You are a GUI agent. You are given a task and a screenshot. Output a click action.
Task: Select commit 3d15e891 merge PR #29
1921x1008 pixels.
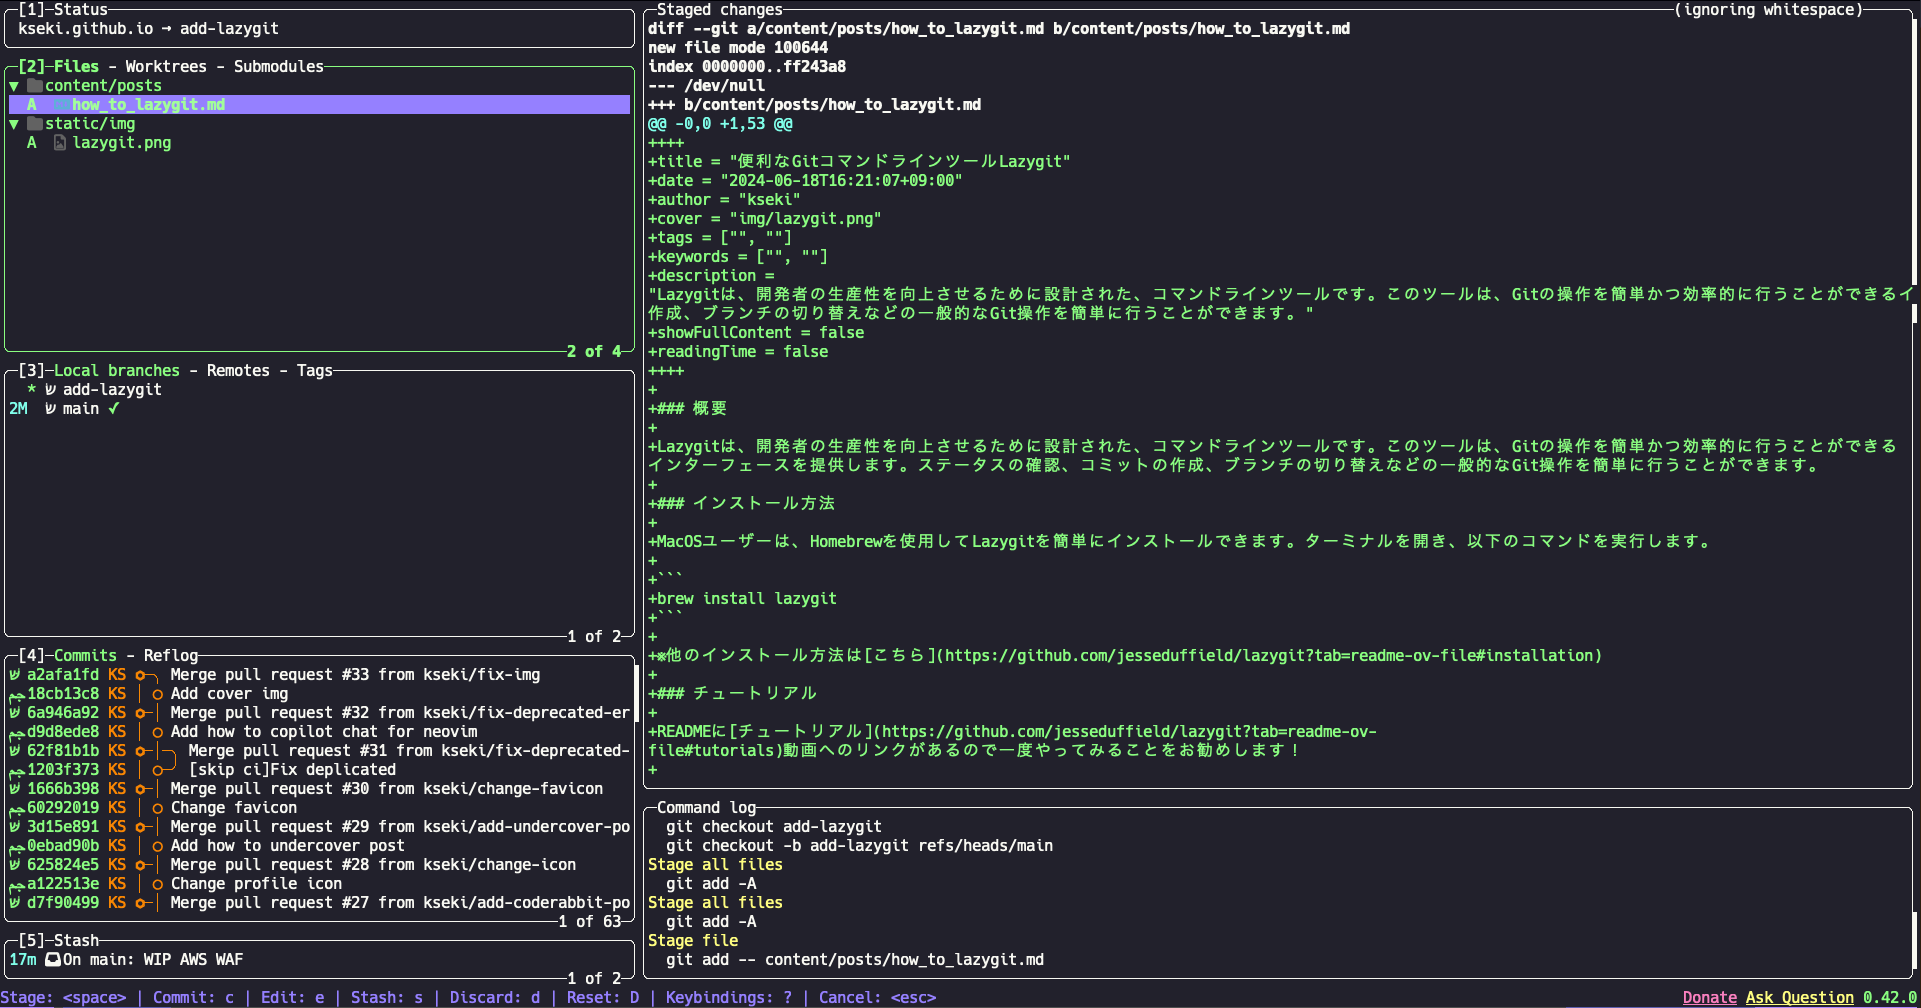pos(319,827)
